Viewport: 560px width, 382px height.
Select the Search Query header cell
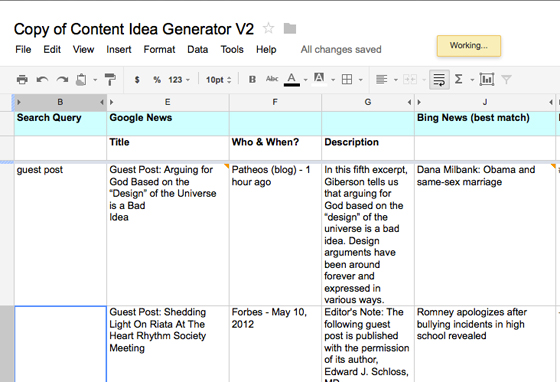60,124
